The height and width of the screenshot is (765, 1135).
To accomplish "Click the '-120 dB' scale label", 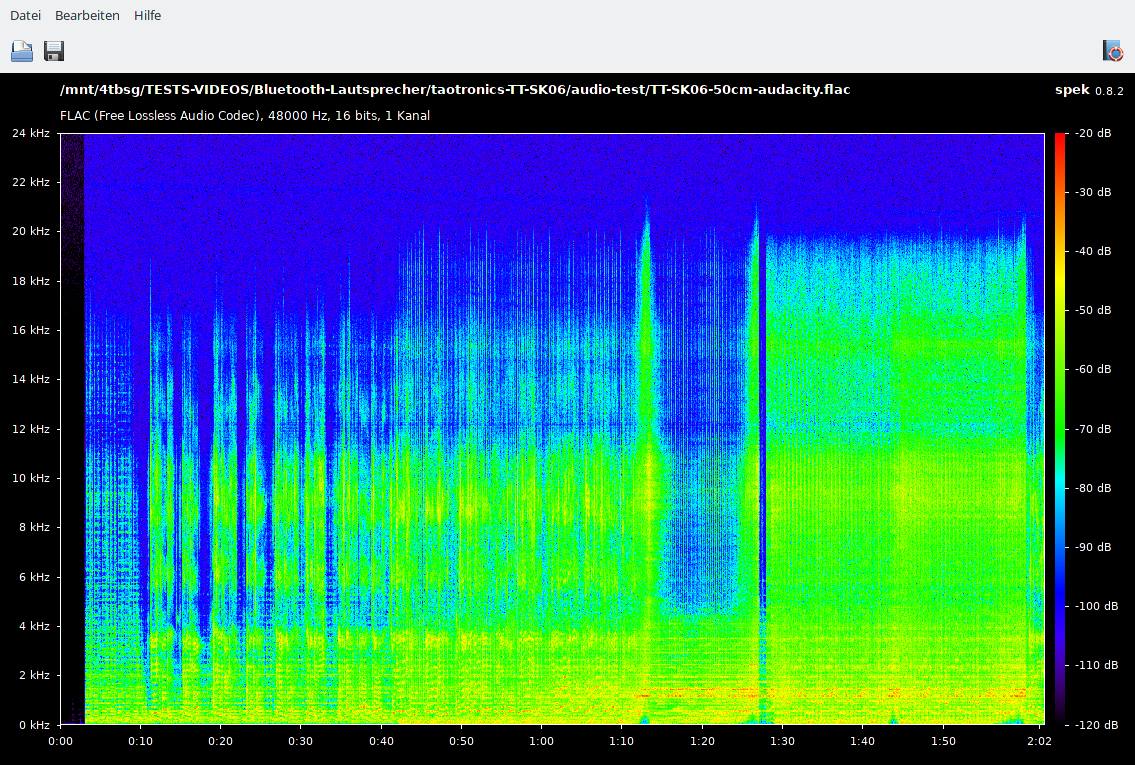I will click(1096, 724).
